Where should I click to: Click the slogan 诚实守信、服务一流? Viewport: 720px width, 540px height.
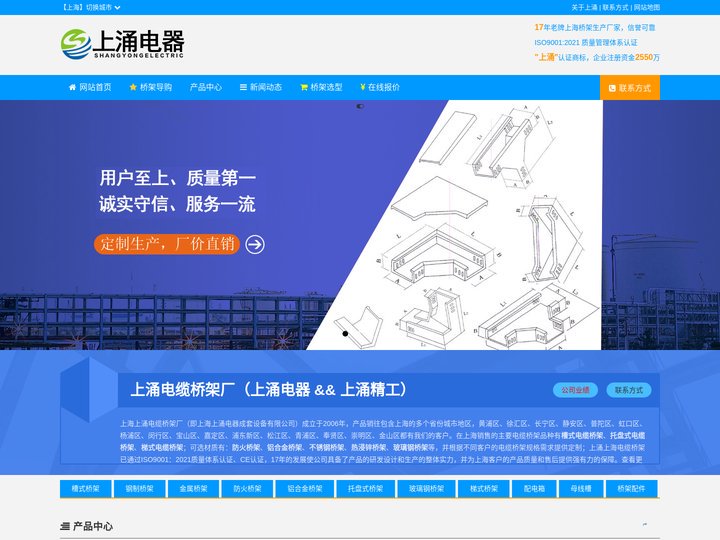(177, 204)
